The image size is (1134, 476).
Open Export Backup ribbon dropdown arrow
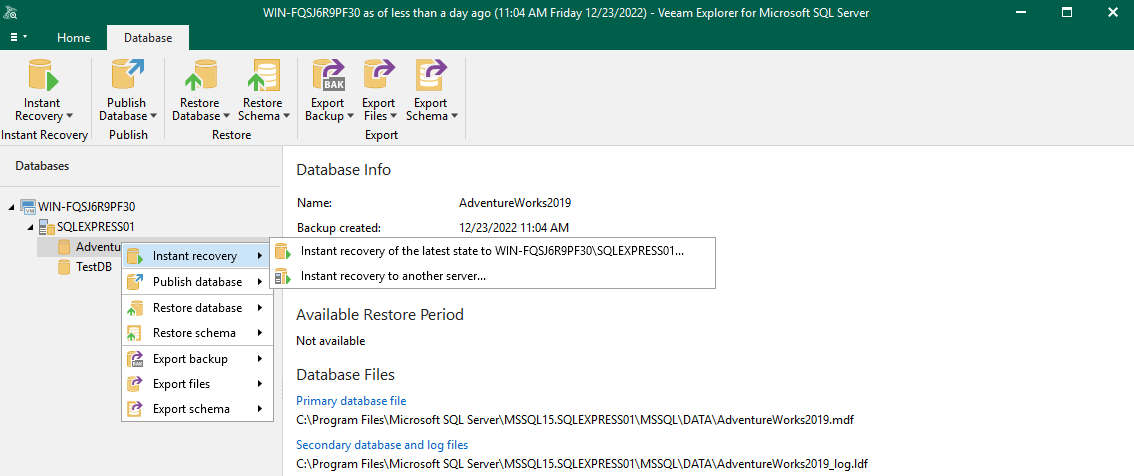click(351, 116)
